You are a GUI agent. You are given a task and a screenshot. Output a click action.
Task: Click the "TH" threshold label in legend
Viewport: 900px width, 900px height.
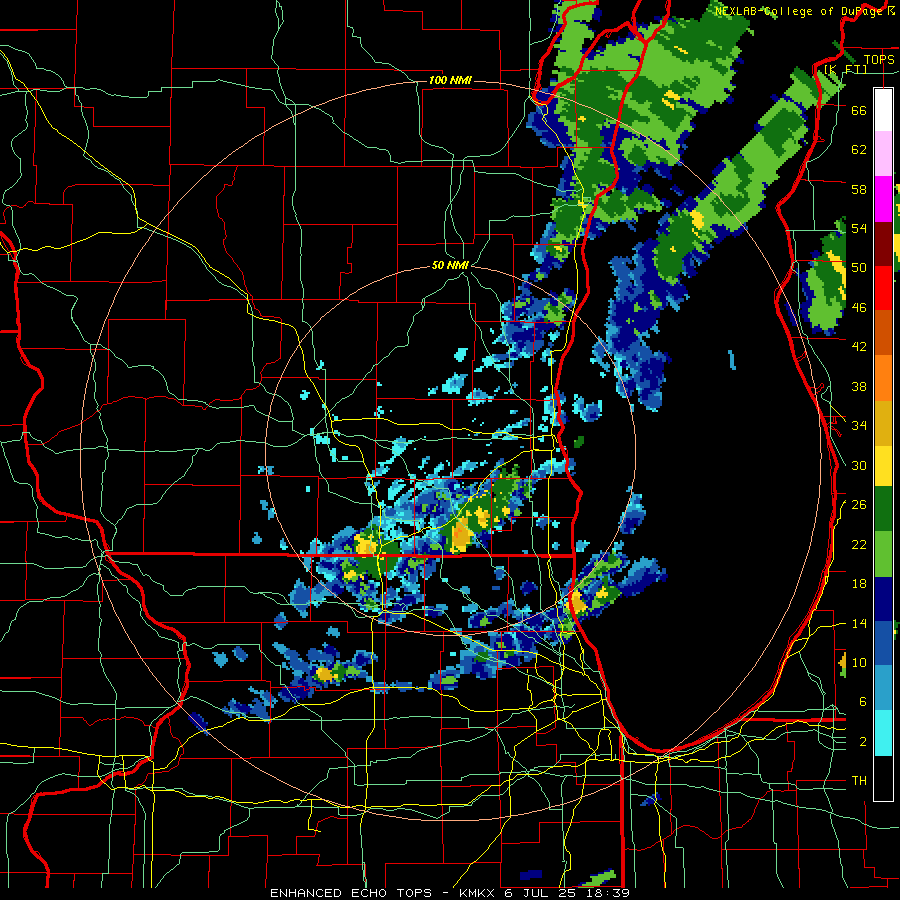(x=859, y=781)
